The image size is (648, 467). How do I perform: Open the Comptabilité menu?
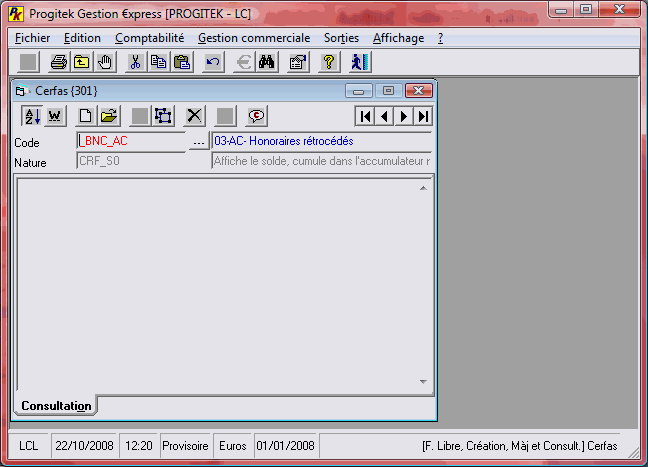149,38
